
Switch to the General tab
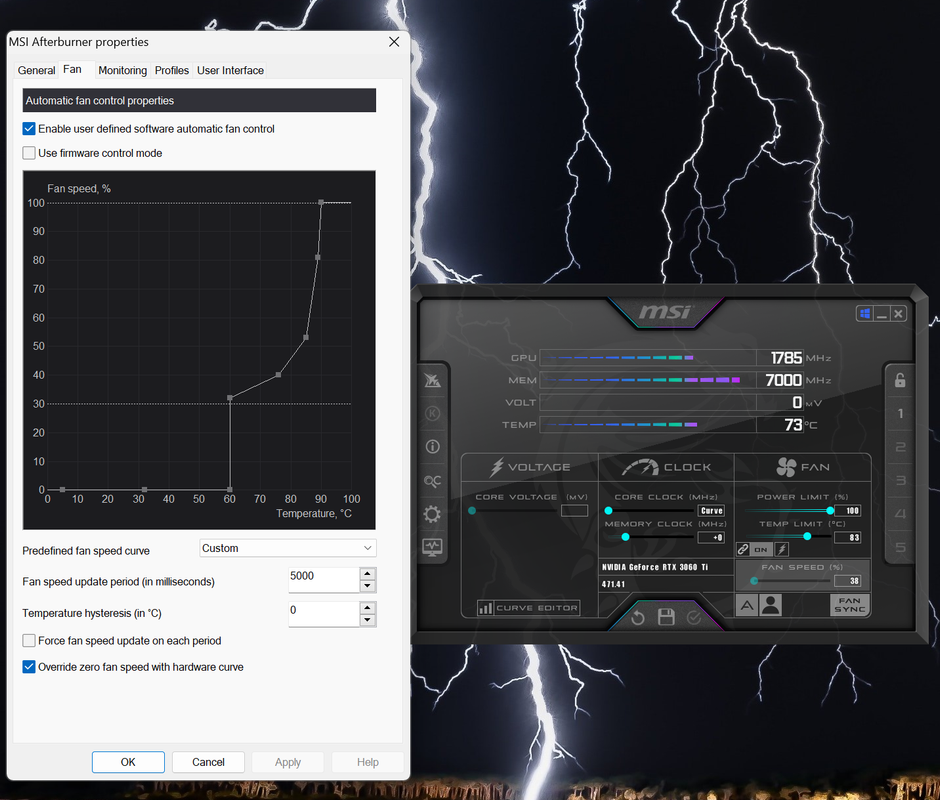coord(37,70)
